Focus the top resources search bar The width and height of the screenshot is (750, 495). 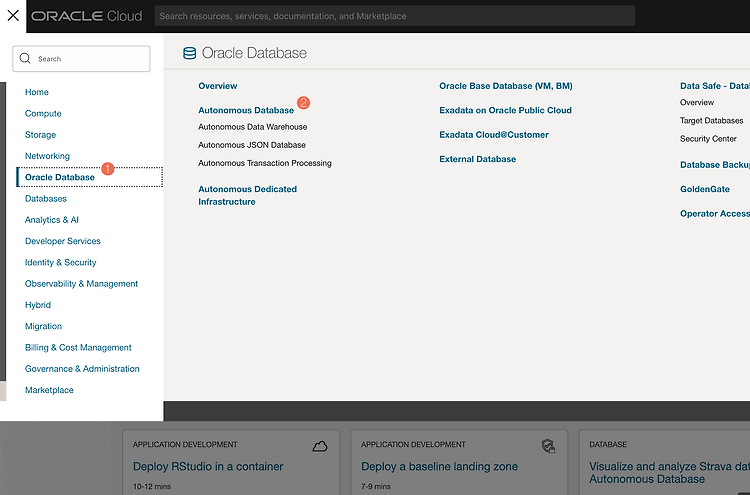click(x=395, y=16)
